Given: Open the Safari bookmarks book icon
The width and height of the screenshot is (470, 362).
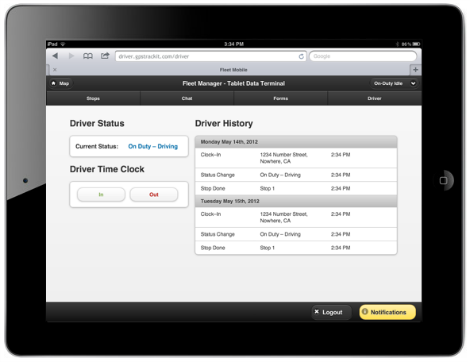Looking at the screenshot, I should (88, 56).
